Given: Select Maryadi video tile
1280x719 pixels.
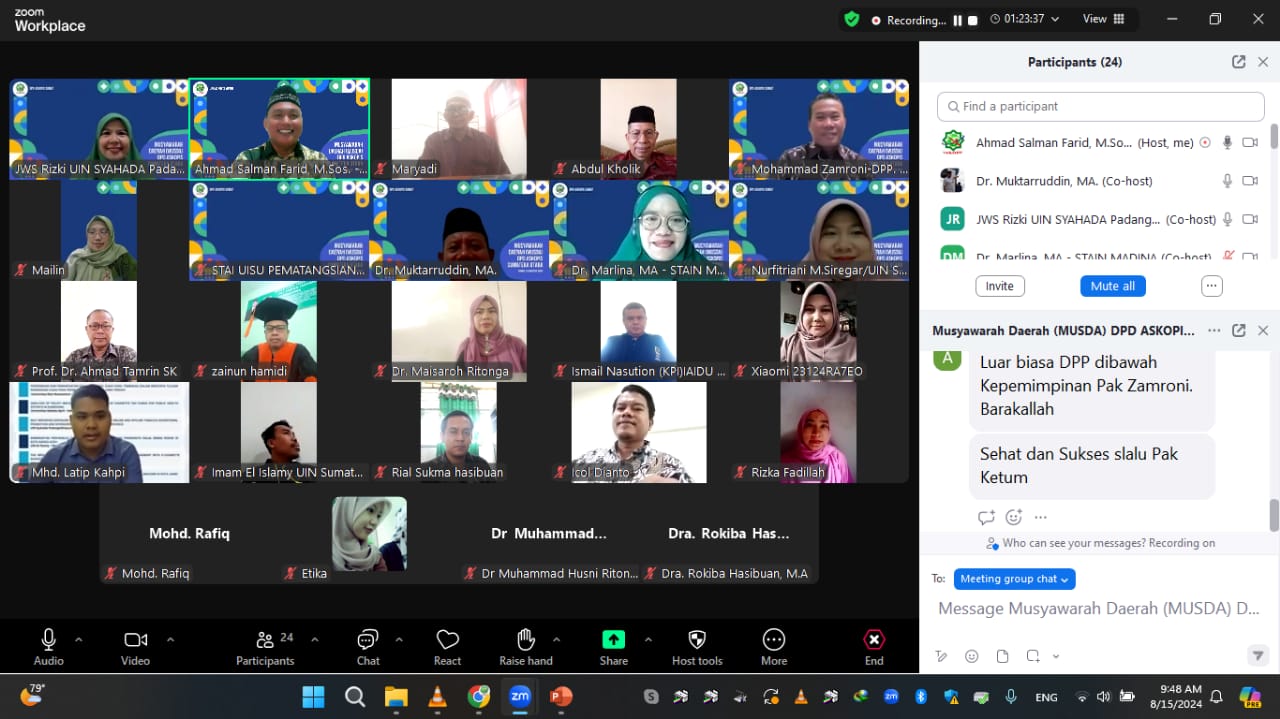Looking at the screenshot, I should pos(459,129).
